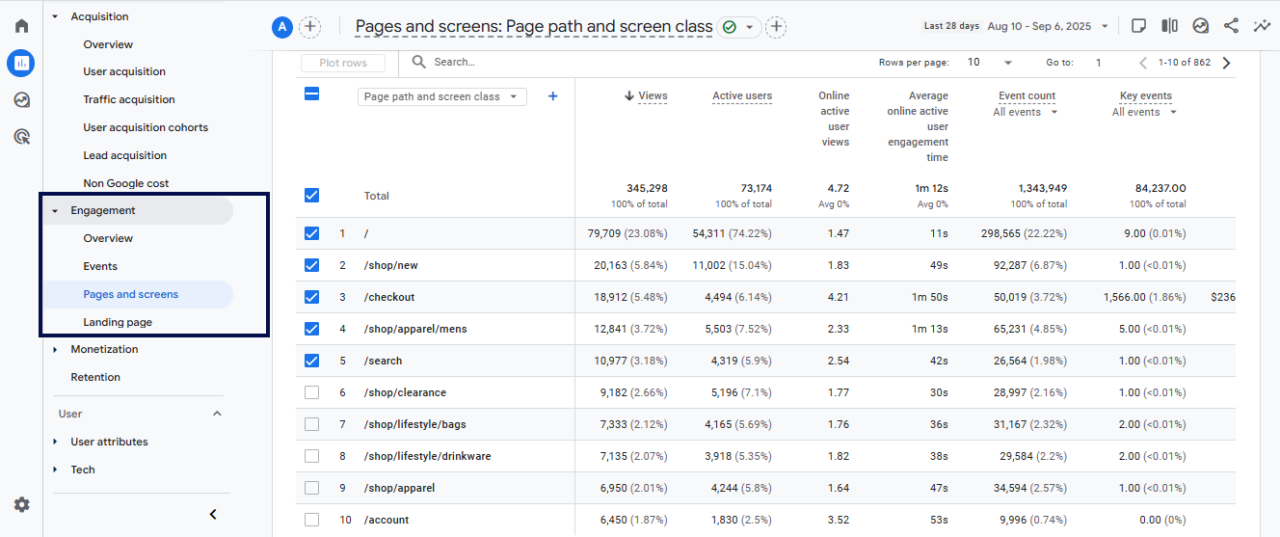Image resolution: width=1280 pixels, height=537 pixels.
Task: Open Acquisition Overview report
Action: coord(108,44)
